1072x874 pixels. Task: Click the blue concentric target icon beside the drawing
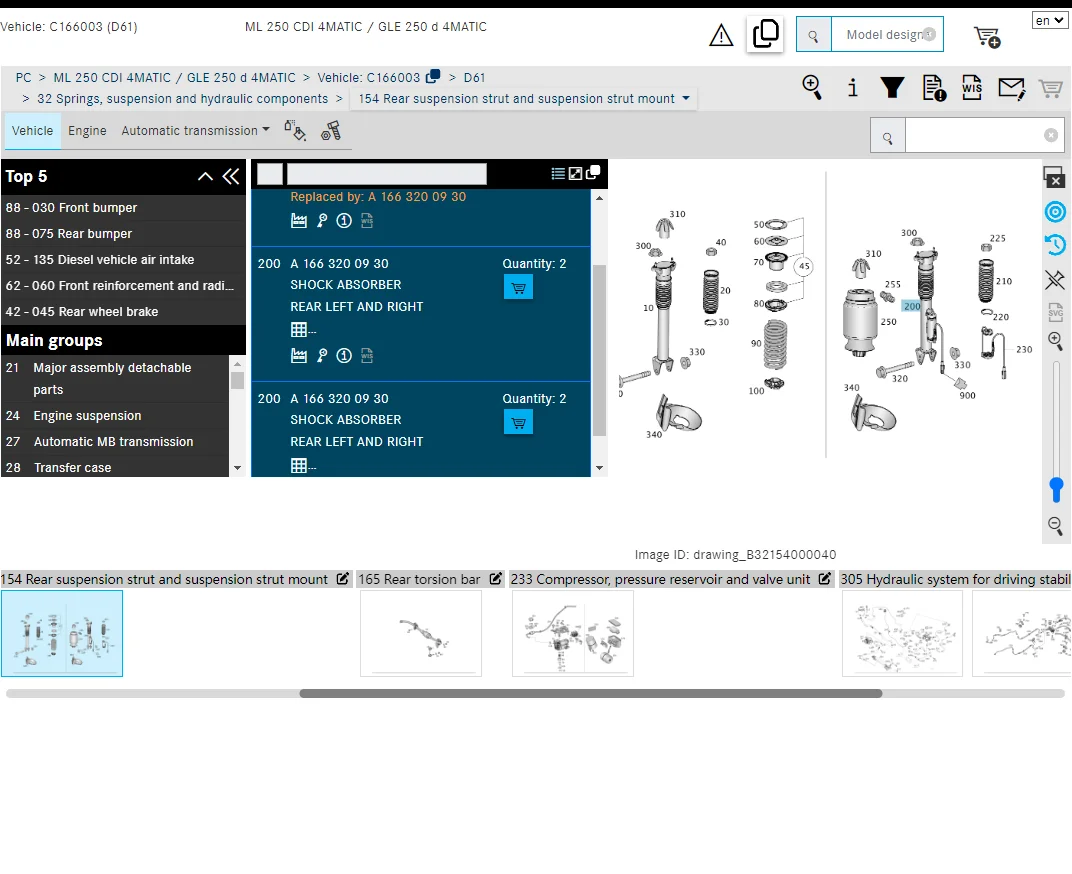1056,212
